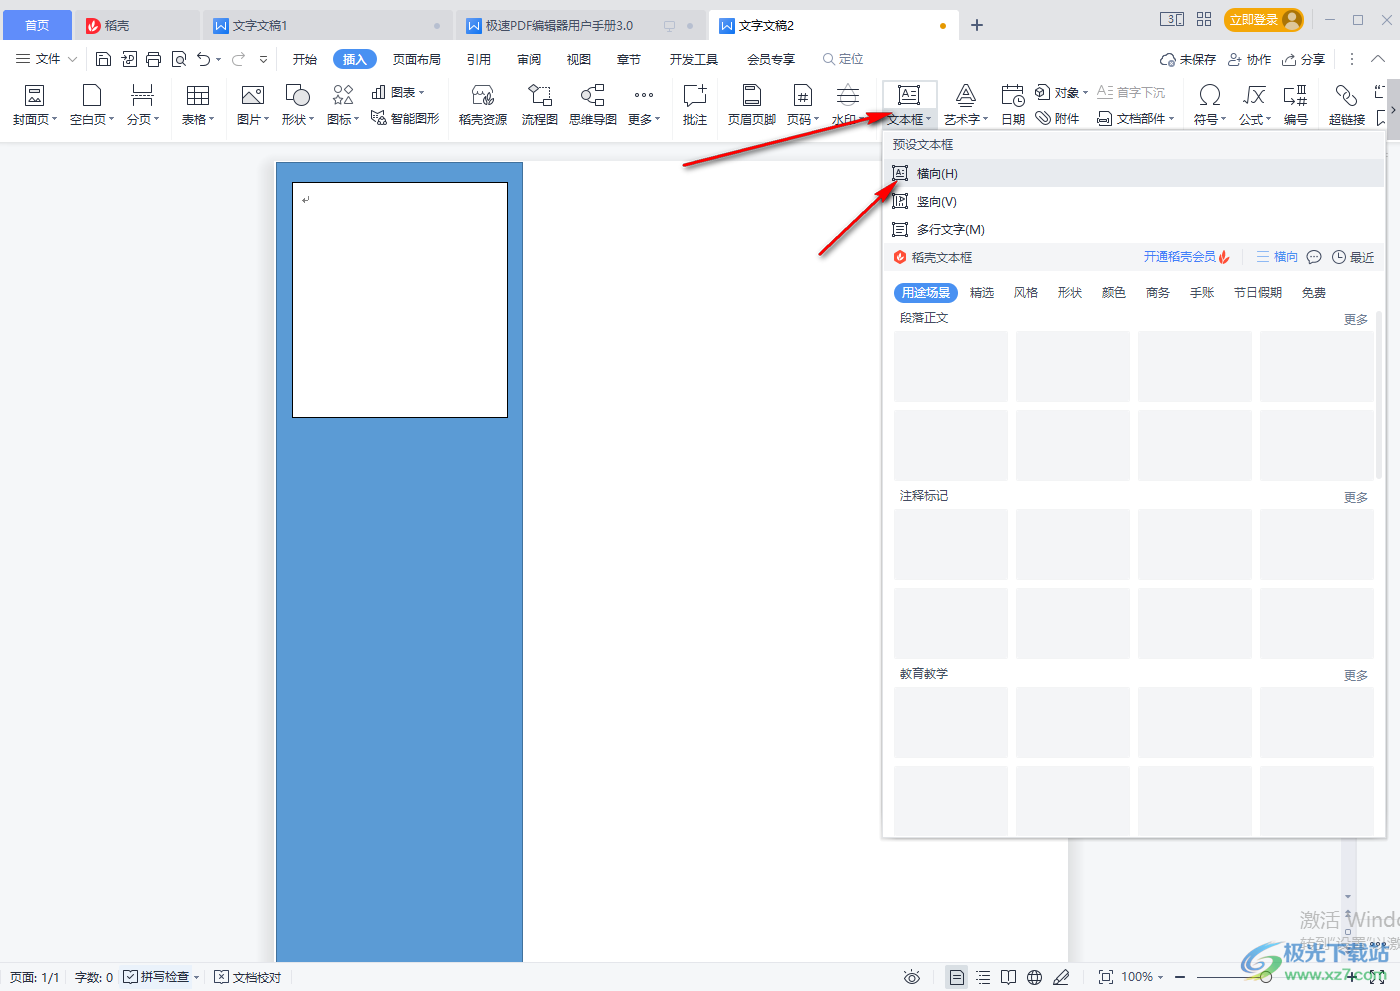Insert a table (表格)
1400x991 pixels.
[x=198, y=105]
